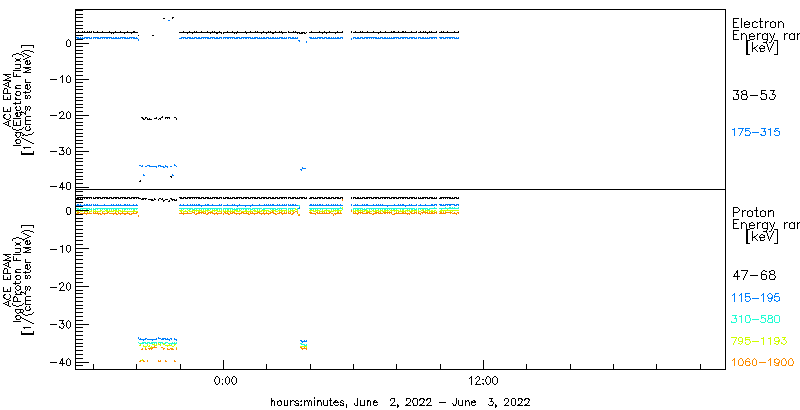The width and height of the screenshot is (800, 410).
Task: Click the -40 tick label on proton panel
Action: tap(60, 362)
